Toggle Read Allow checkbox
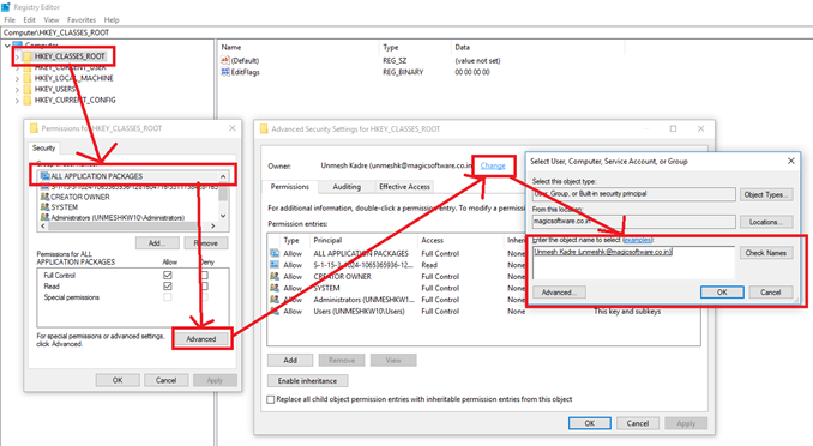This screenshot has width=813, height=446. pyautogui.click(x=167, y=286)
